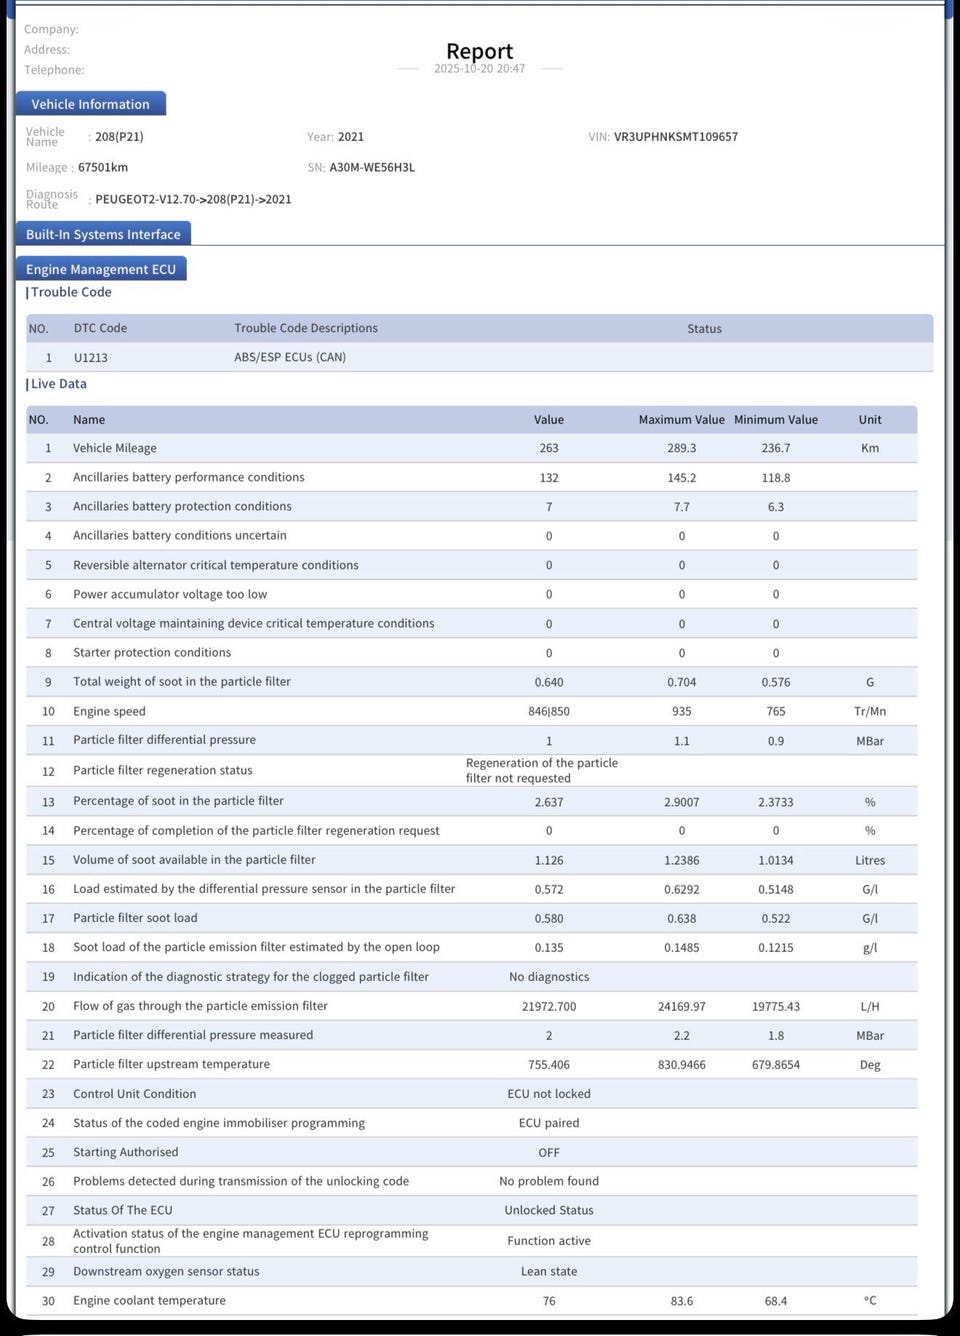Click Starter protection conditions row
Image resolution: width=960 pixels, height=1336 pixels.
pos(471,653)
